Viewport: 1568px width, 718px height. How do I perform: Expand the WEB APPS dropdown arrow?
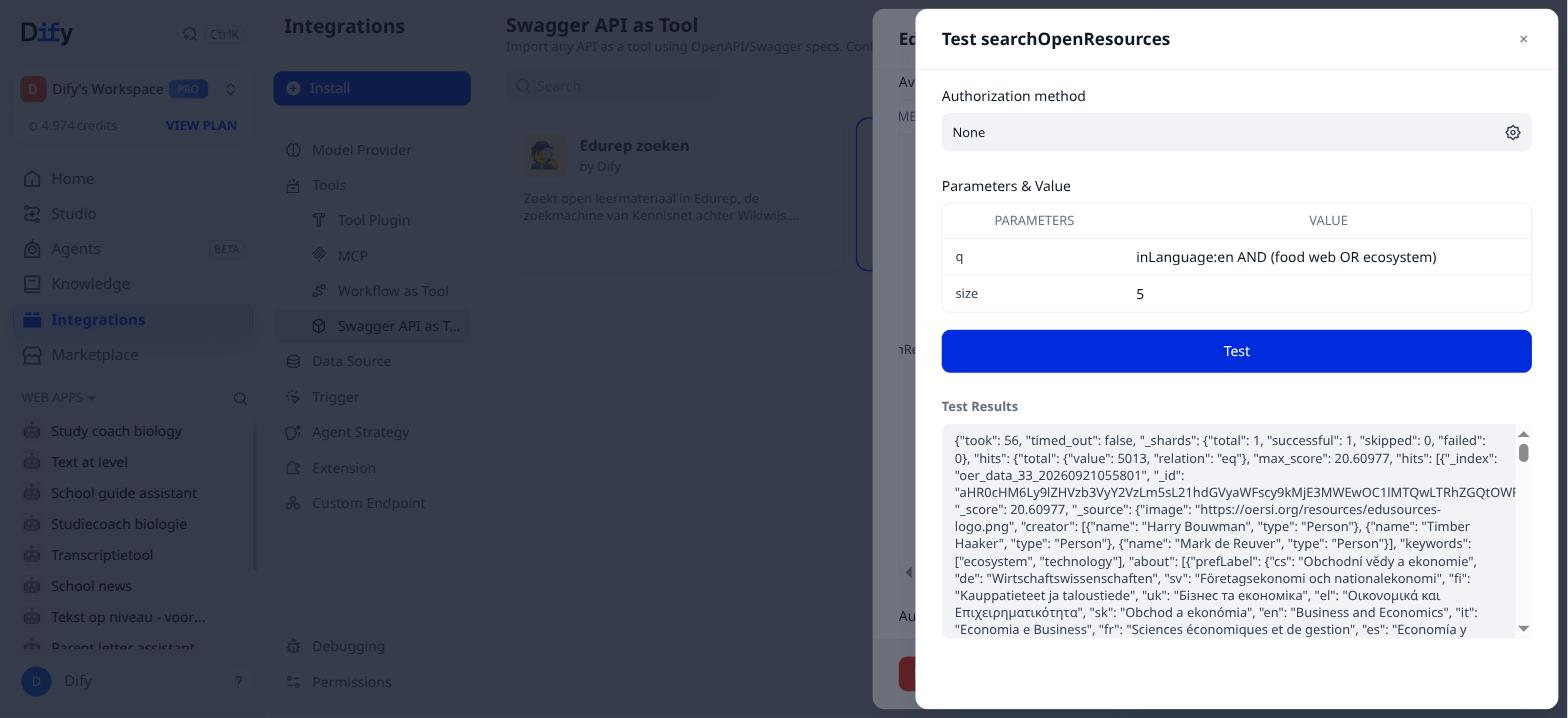click(92, 398)
